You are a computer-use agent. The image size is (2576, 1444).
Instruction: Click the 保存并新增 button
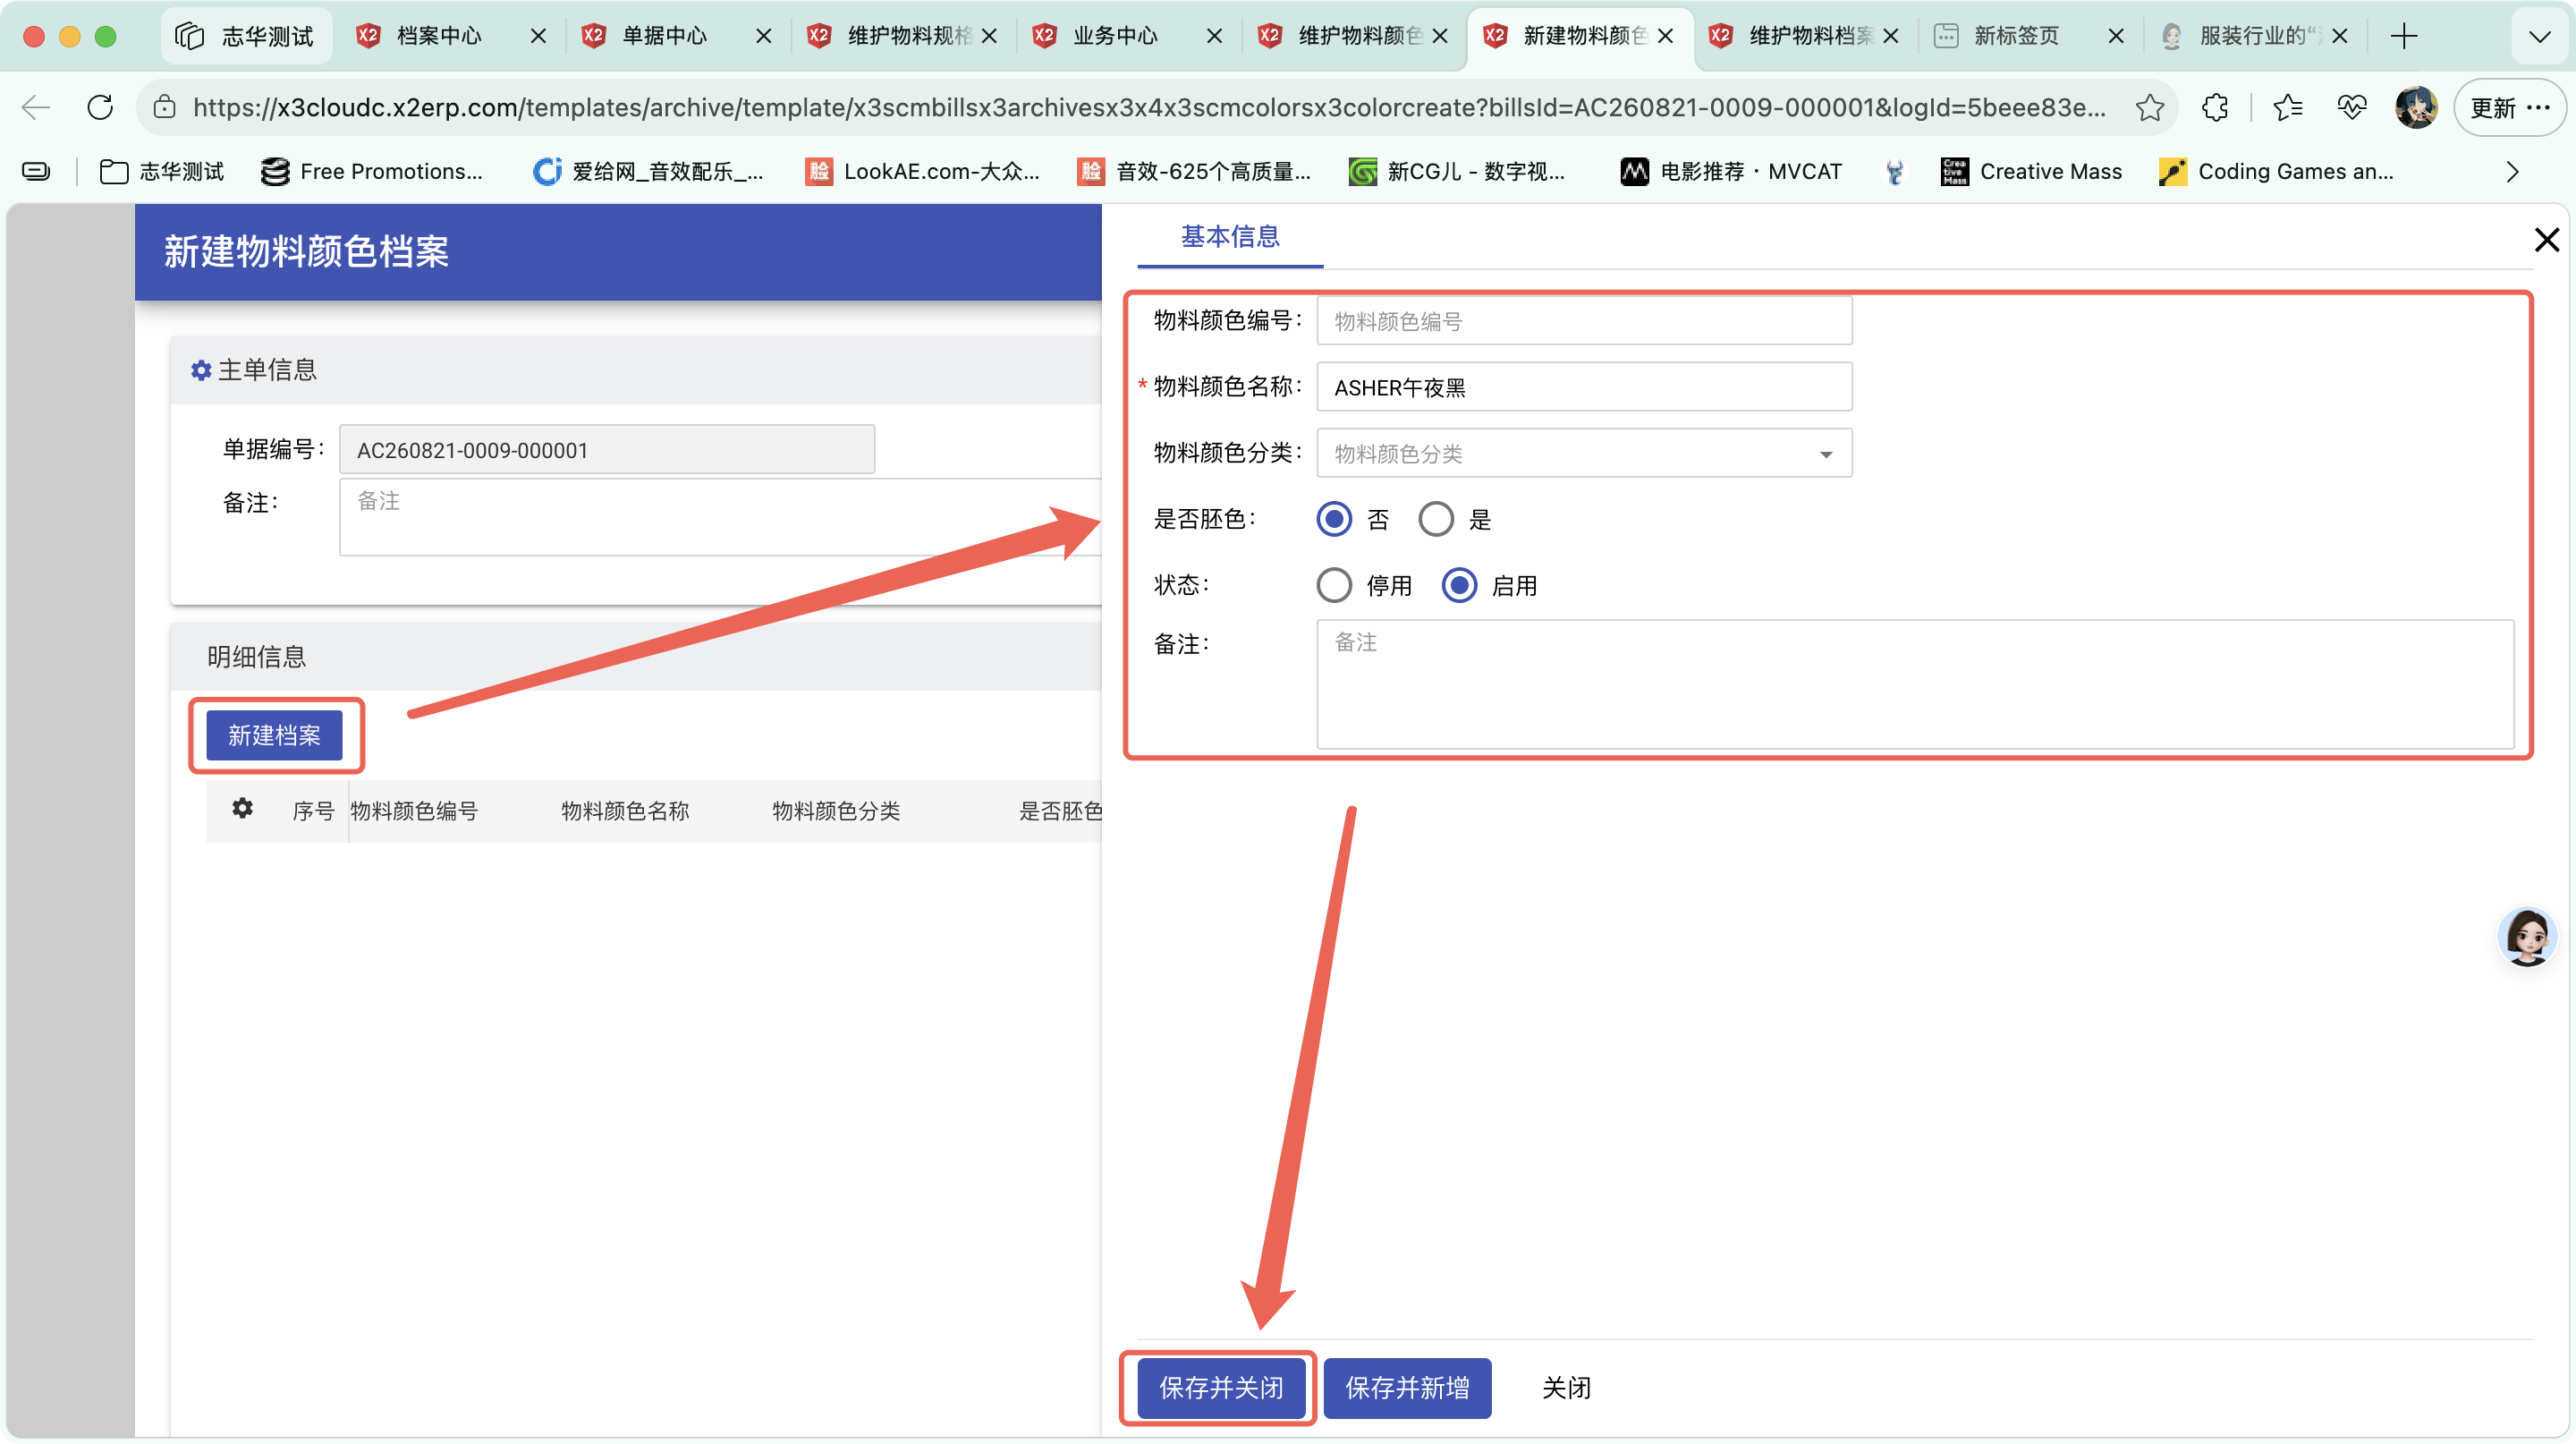click(x=1407, y=1388)
